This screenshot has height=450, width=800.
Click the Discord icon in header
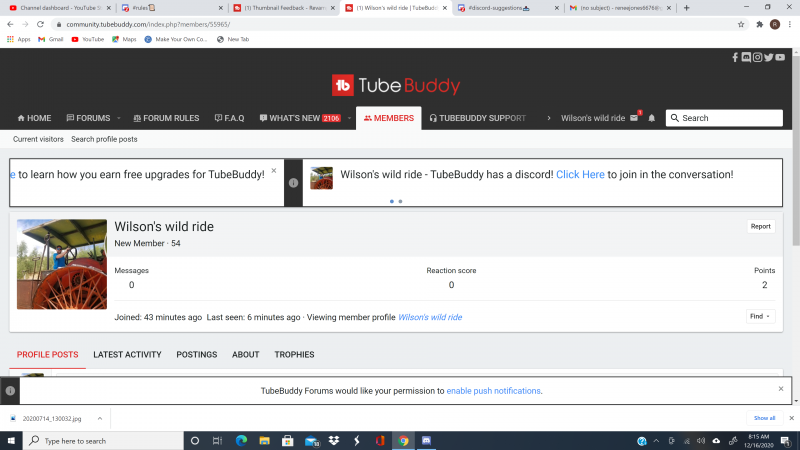746,58
